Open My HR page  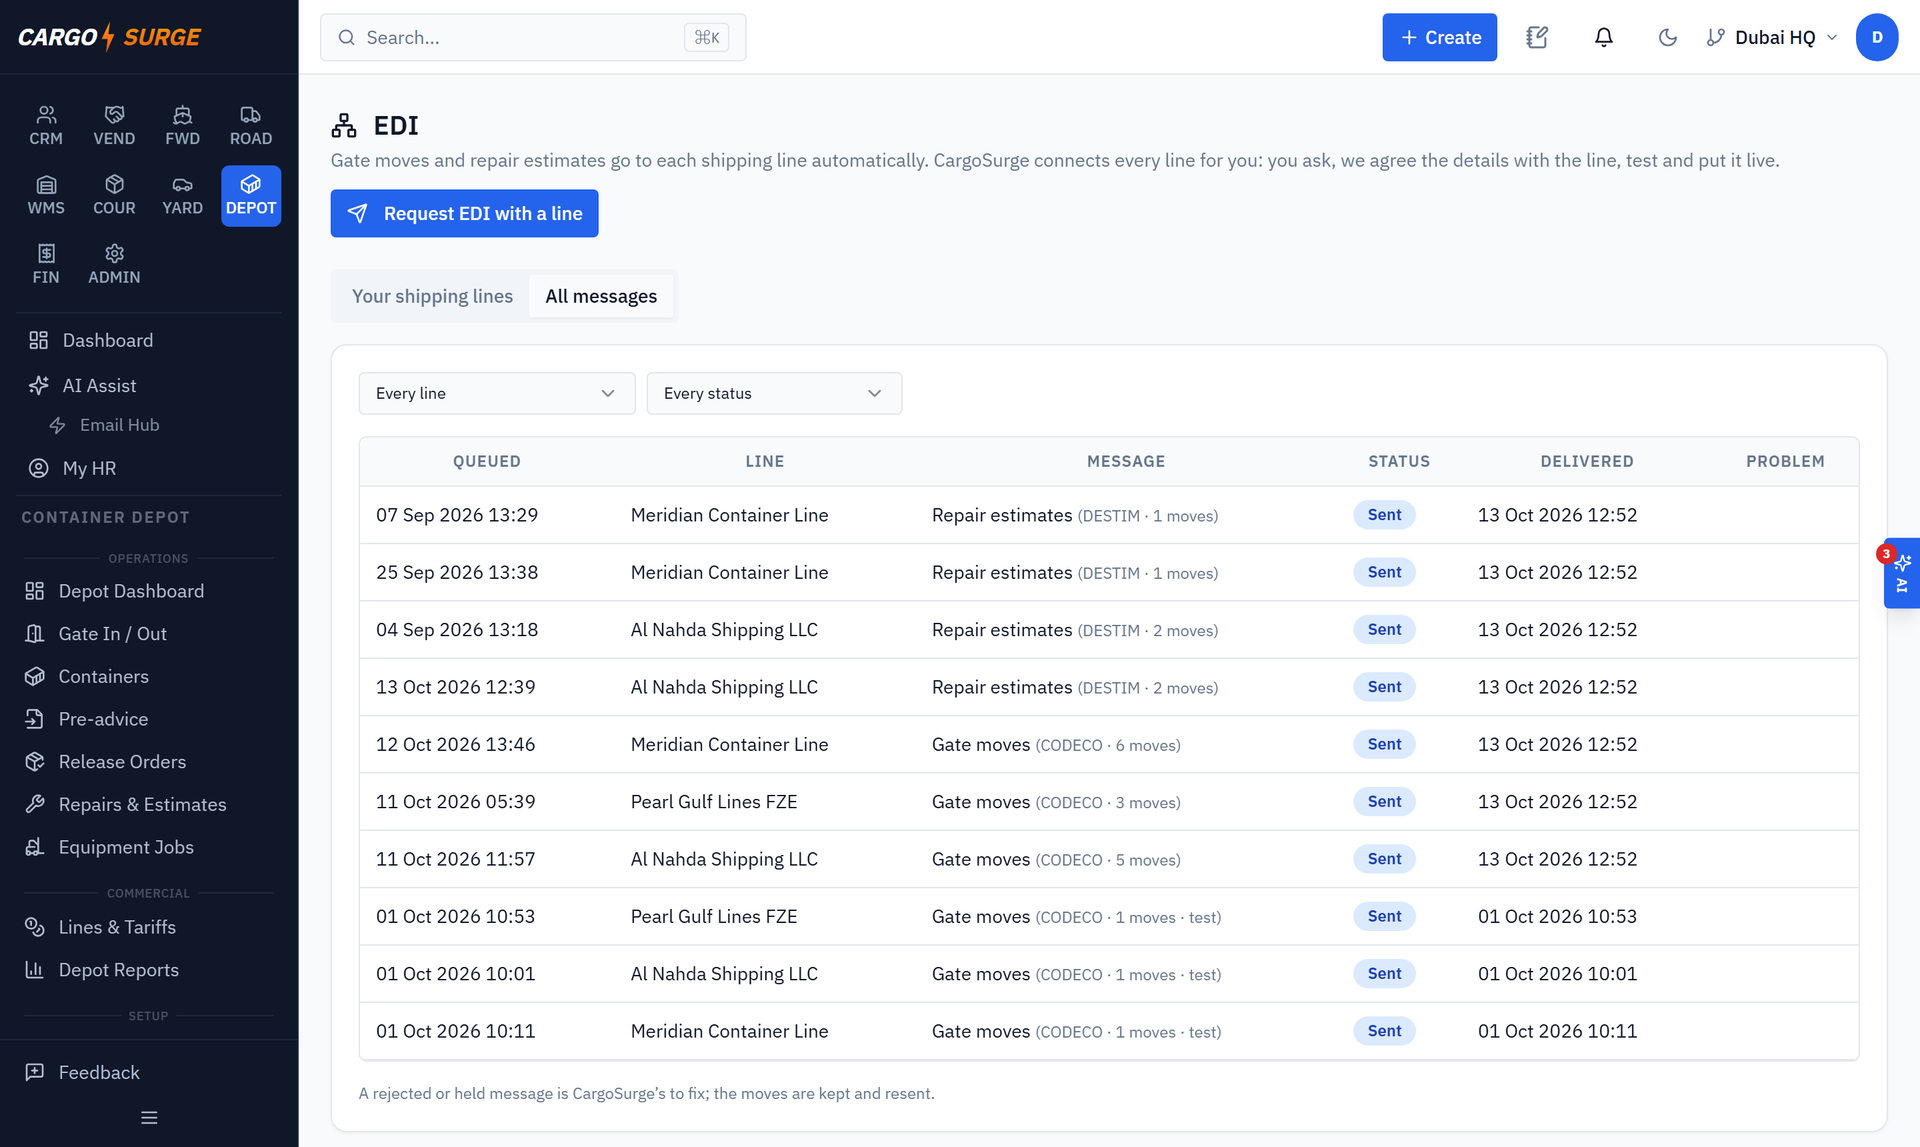coord(149,468)
